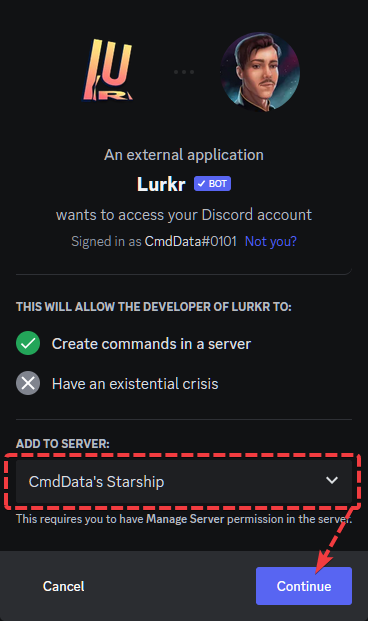Click the Have an existential crisis text

pos(135,384)
